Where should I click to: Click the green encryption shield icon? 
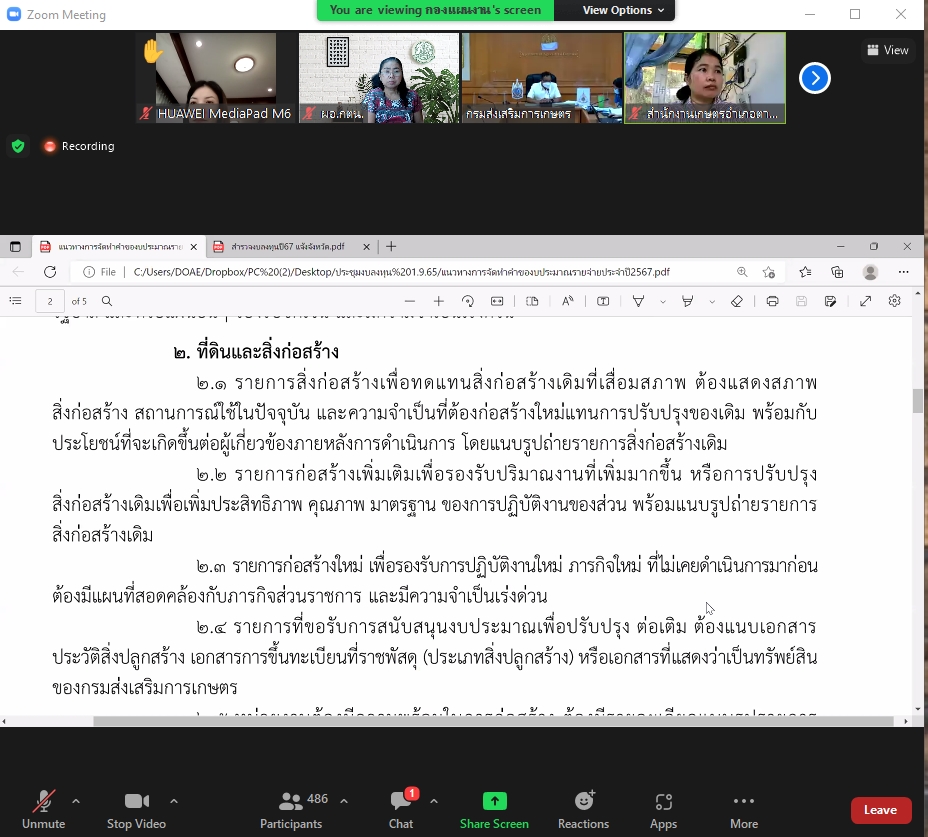click(18, 146)
